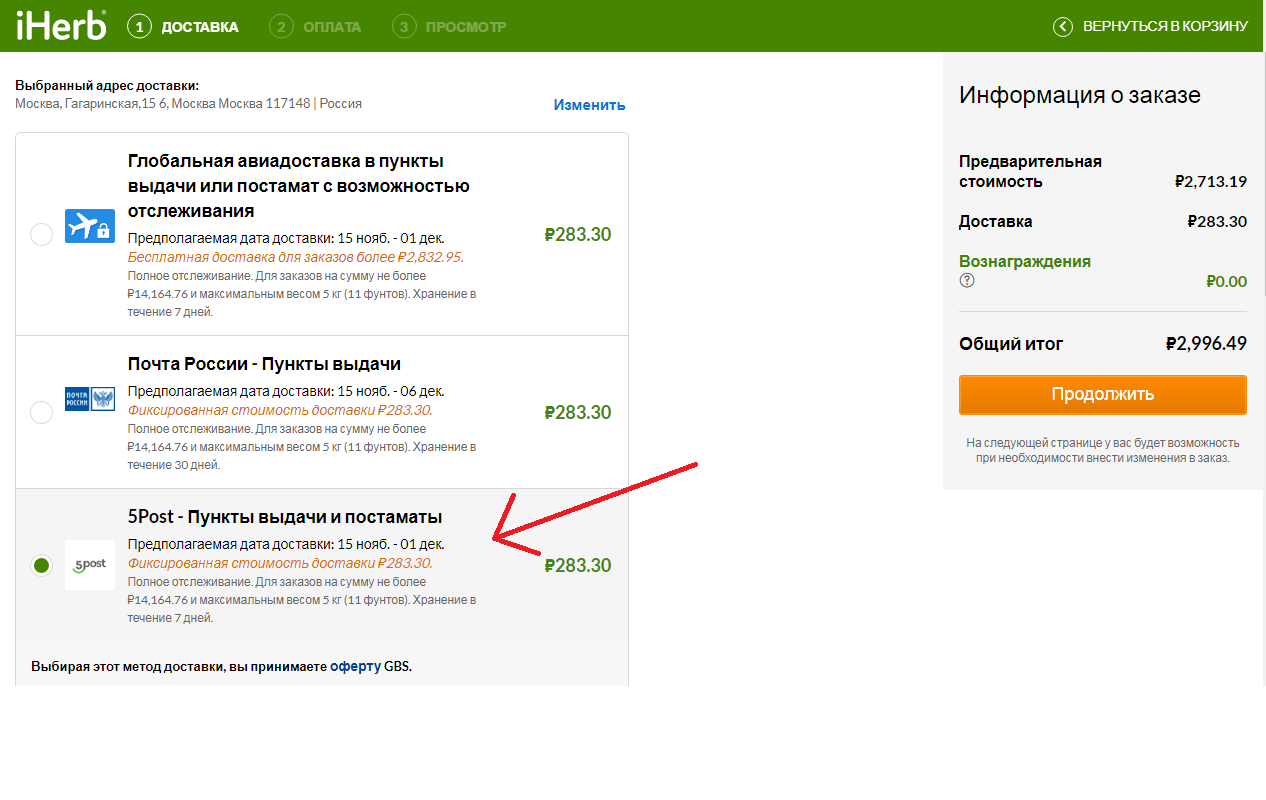Viewport: 1266px width, 800px height.
Task: Click the 5Post - Пункты выдачи и постаматы title
Action: coord(285,517)
